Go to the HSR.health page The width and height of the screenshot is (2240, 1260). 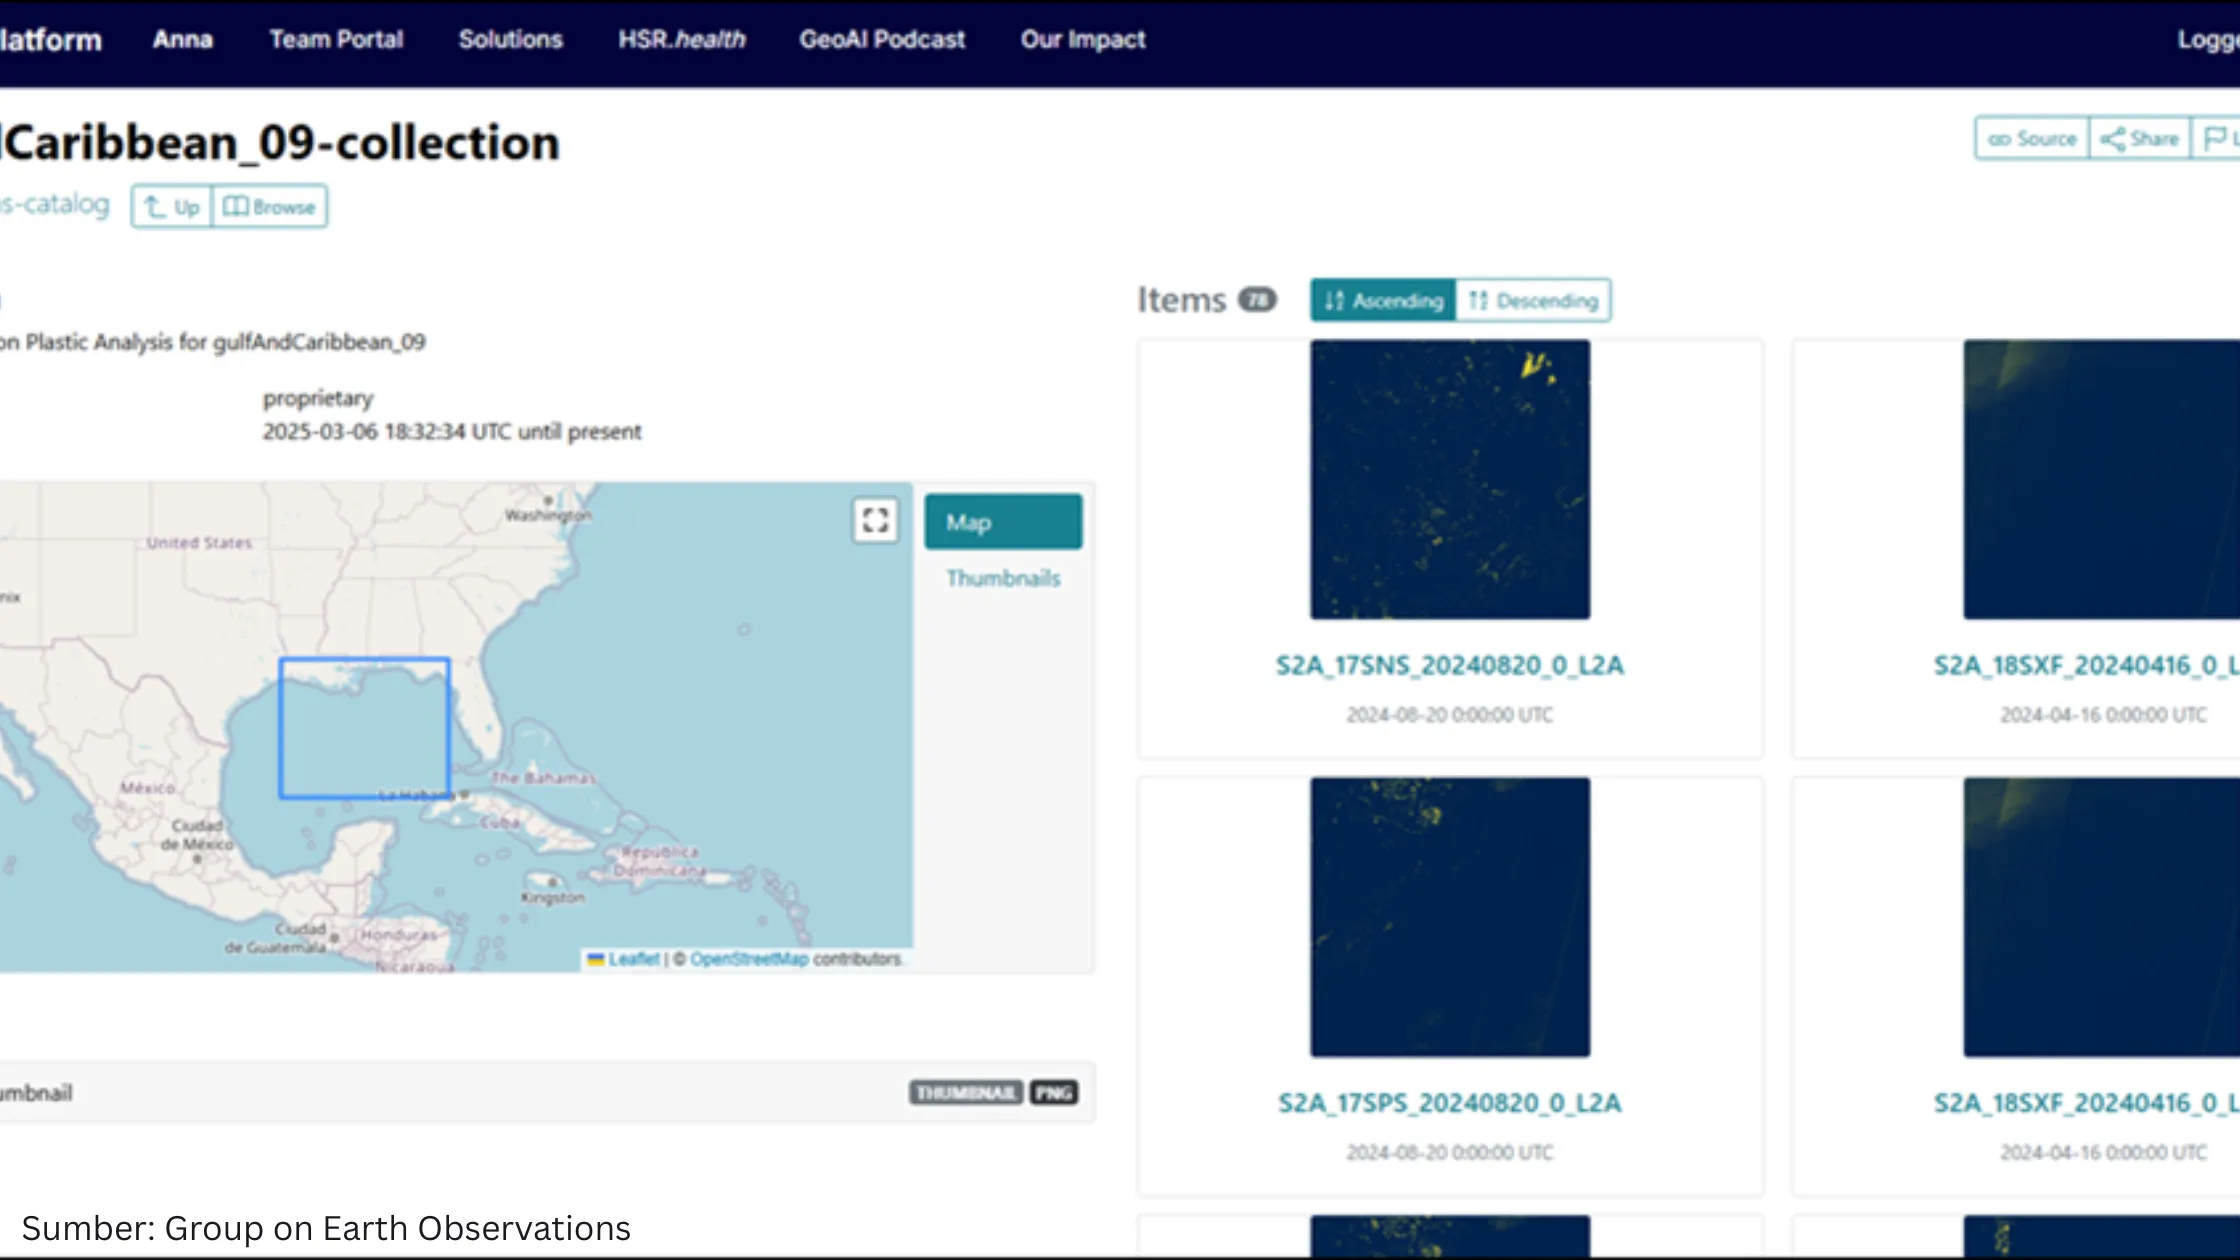[x=681, y=40]
